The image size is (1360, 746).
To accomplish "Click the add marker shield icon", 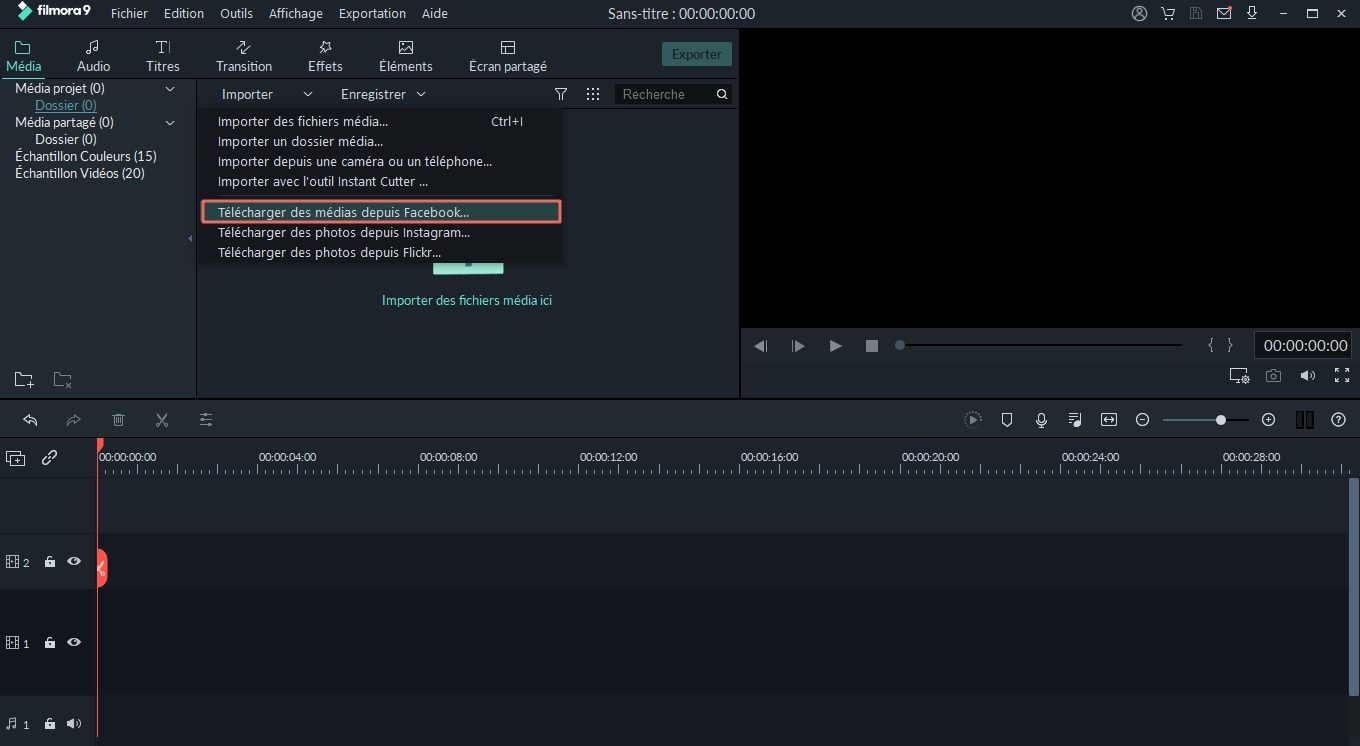I will (1007, 420).
